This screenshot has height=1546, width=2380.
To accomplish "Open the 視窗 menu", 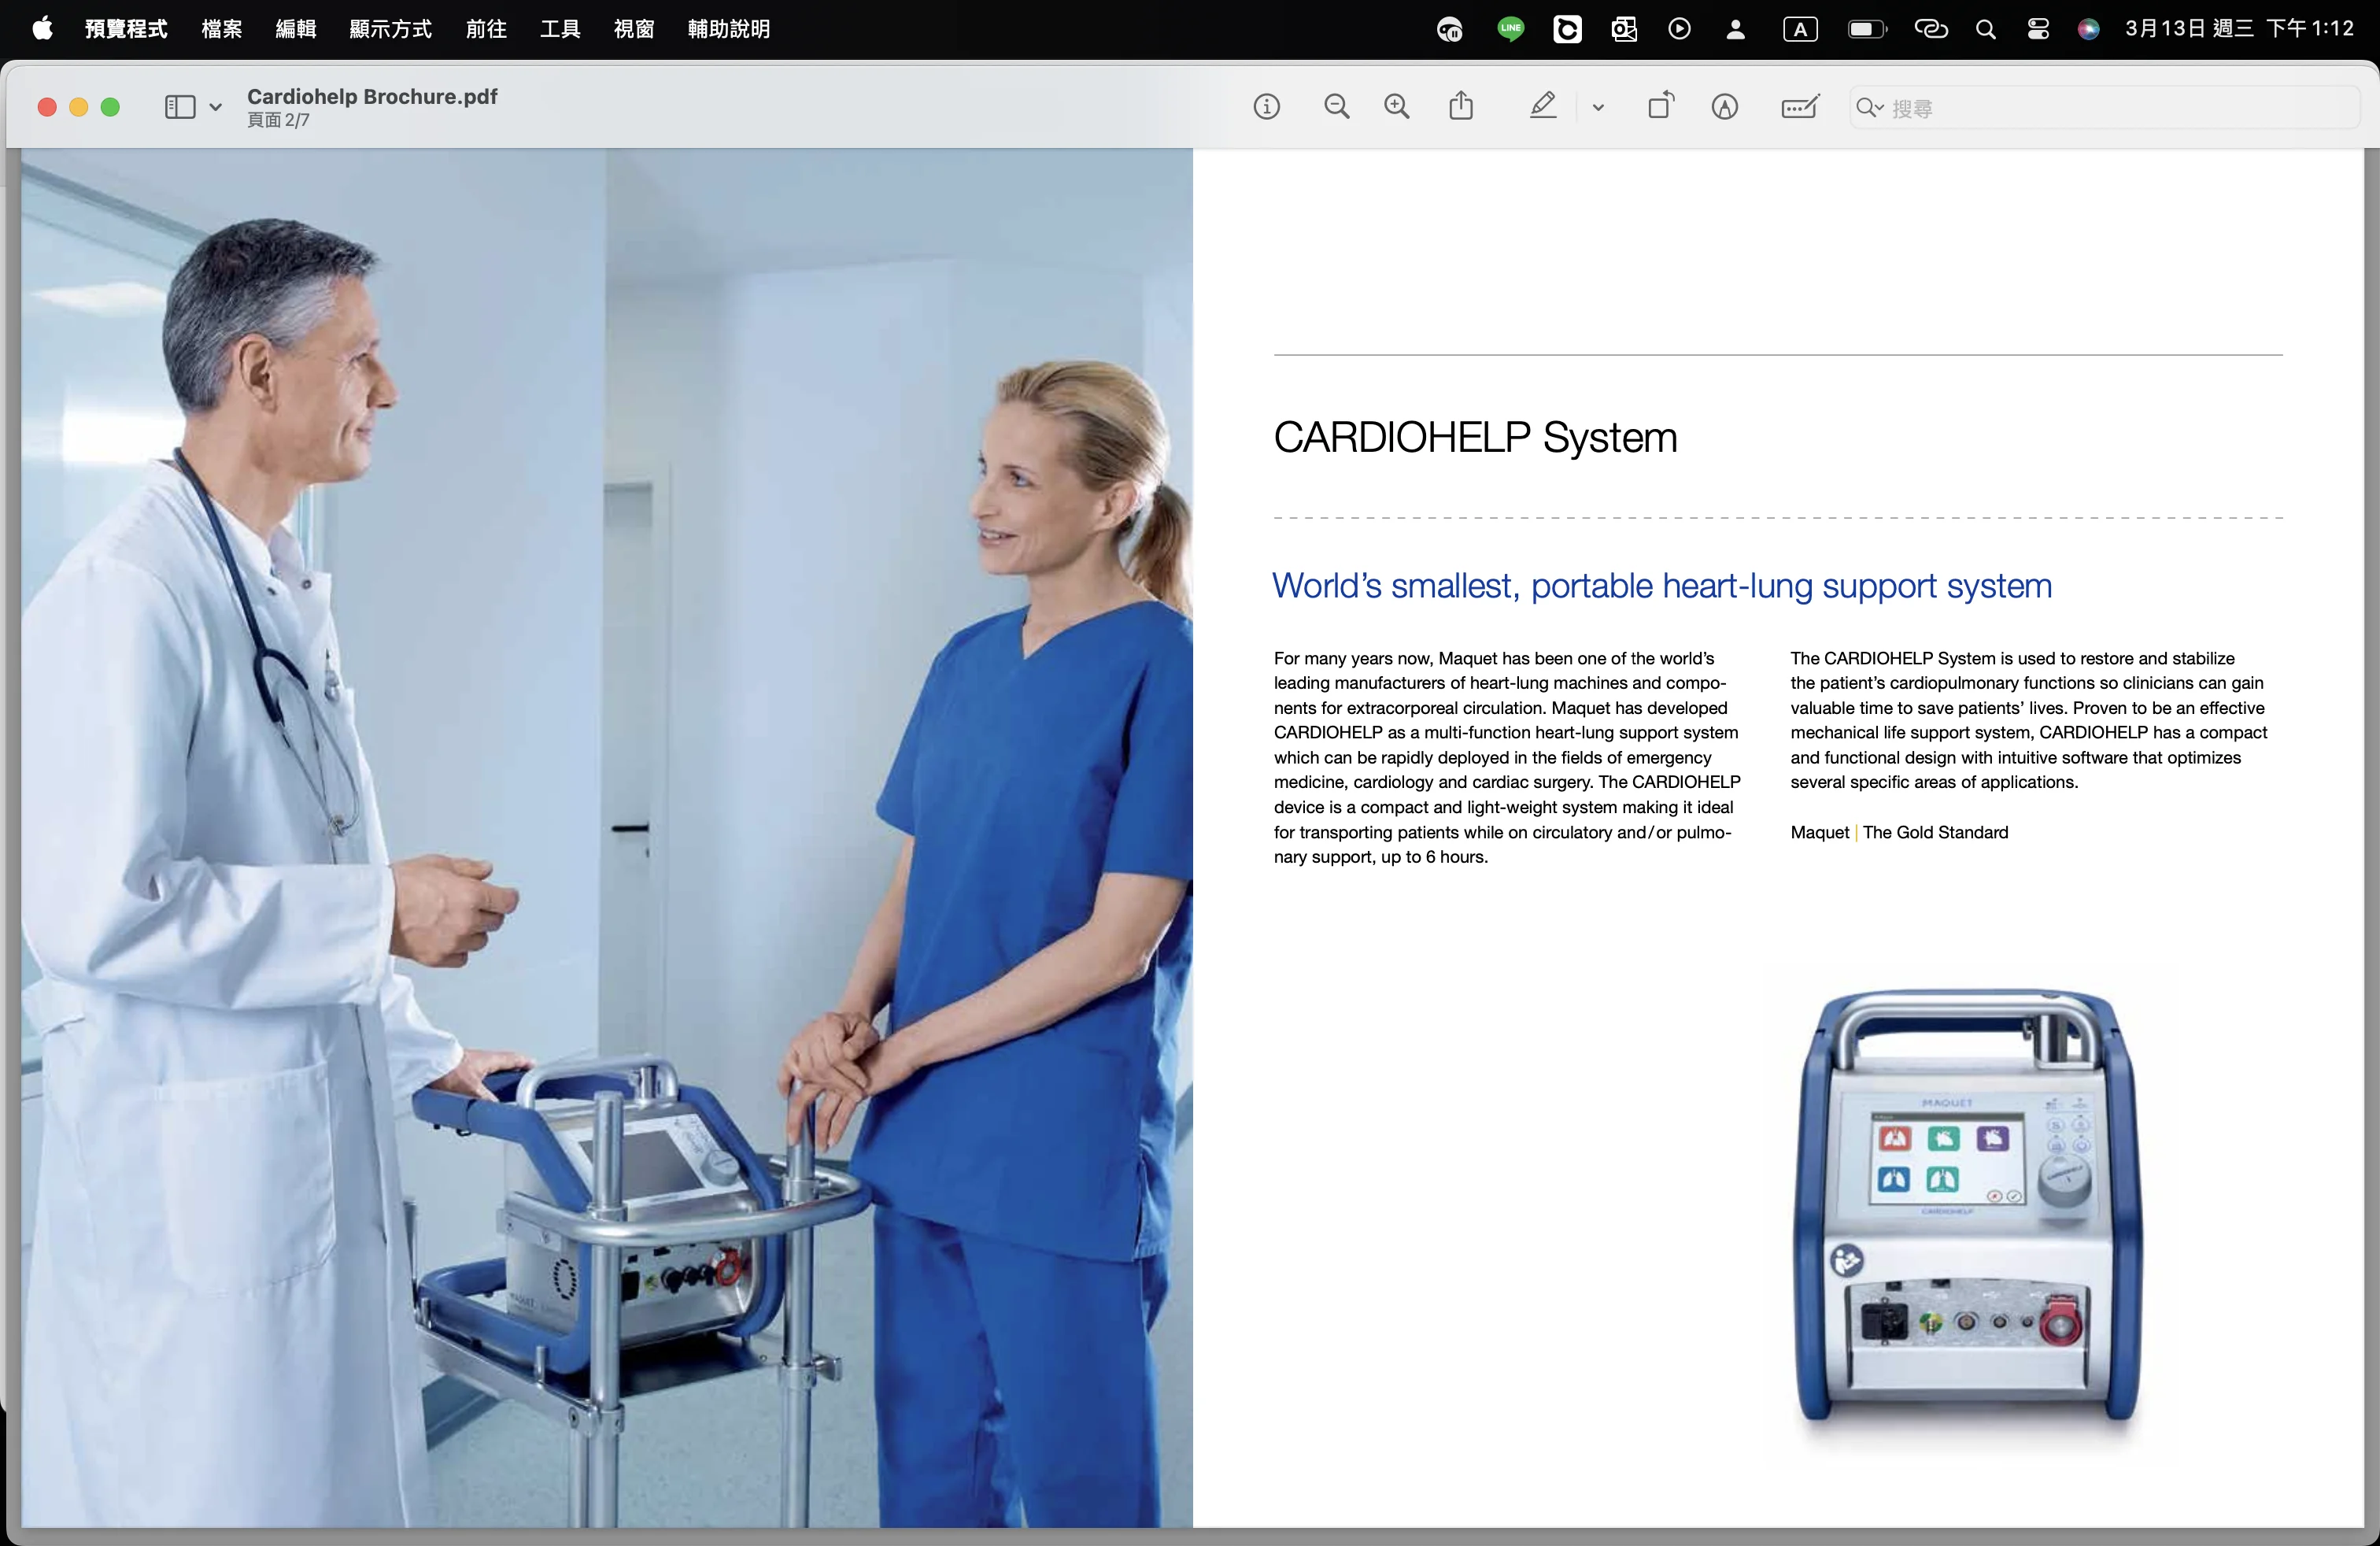I will 634,29.
